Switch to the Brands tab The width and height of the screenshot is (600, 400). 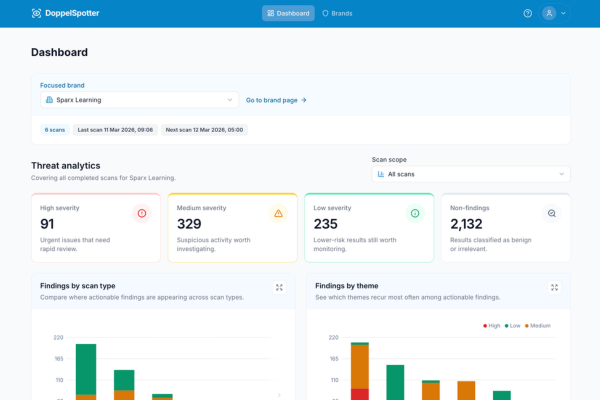pyautogui.click(x=337, y=13)
